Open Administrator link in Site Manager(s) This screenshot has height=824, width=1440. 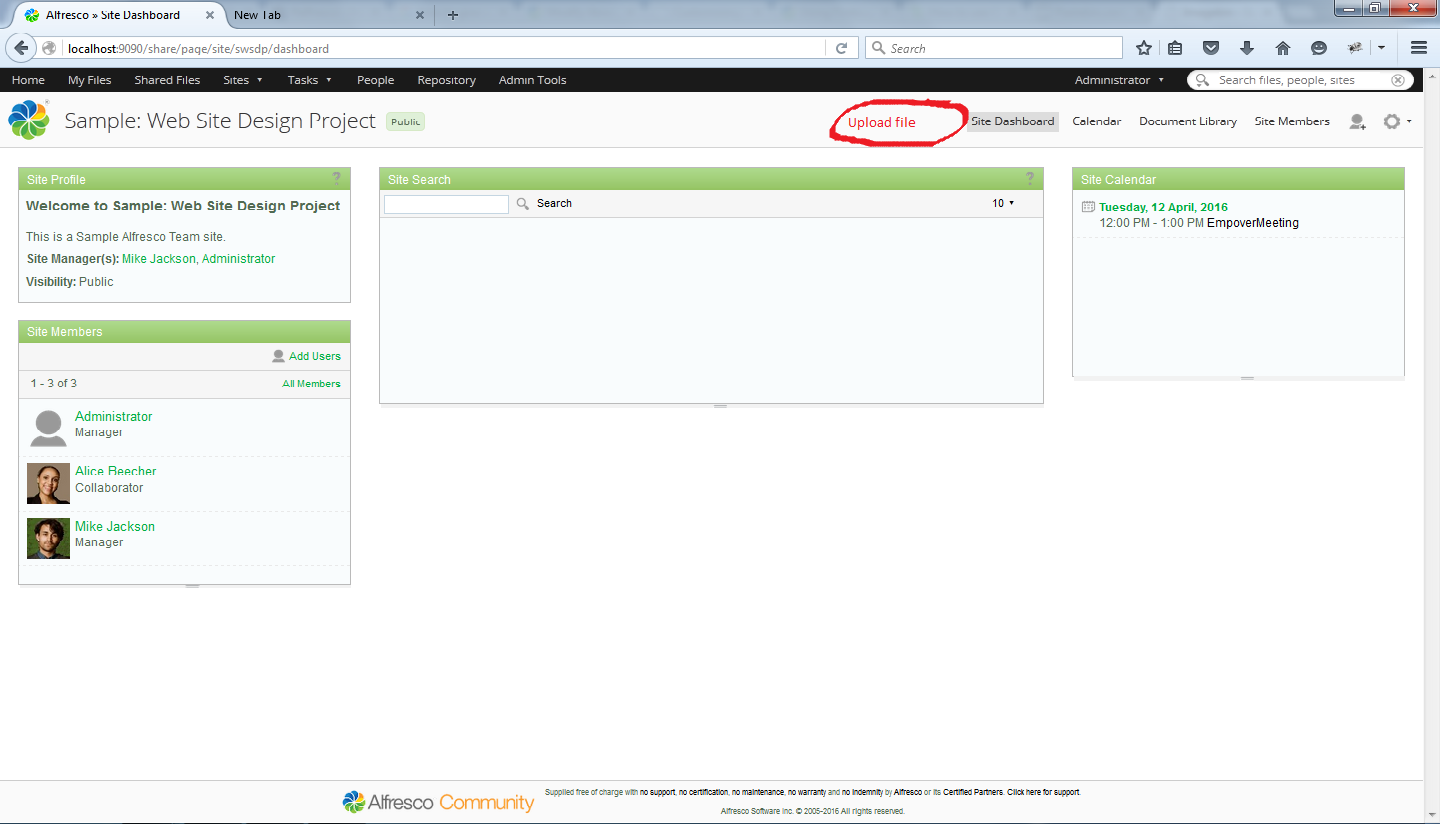[238, 259]
